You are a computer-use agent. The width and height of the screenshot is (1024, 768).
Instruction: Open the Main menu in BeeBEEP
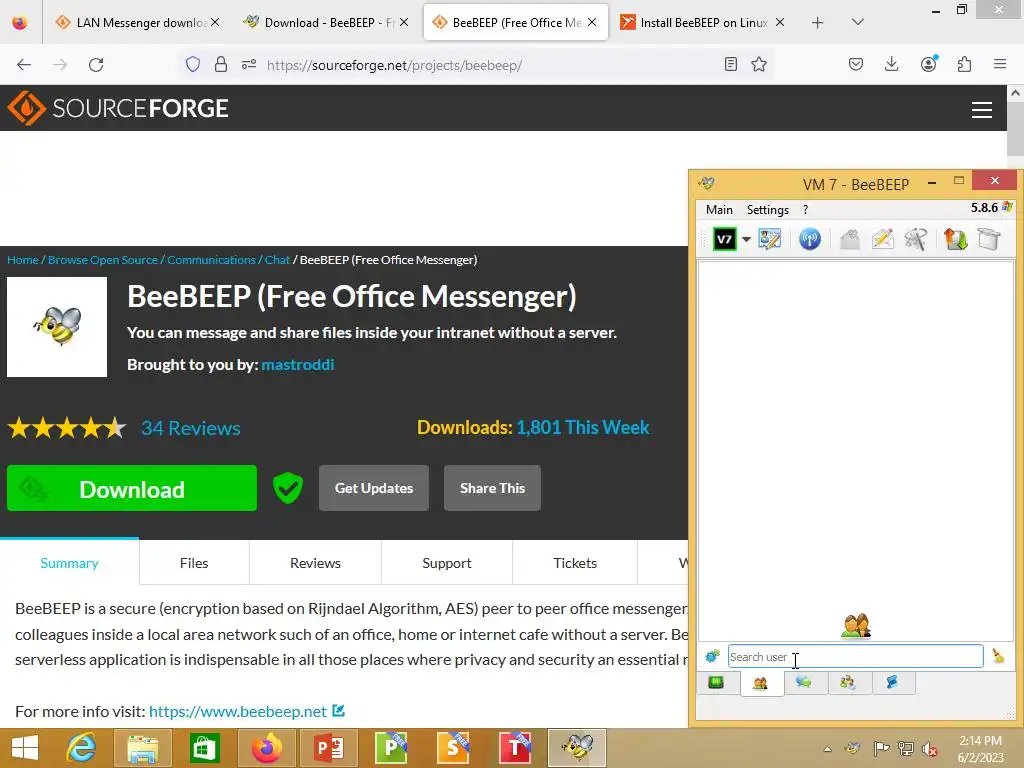click(x=719, y=210)
